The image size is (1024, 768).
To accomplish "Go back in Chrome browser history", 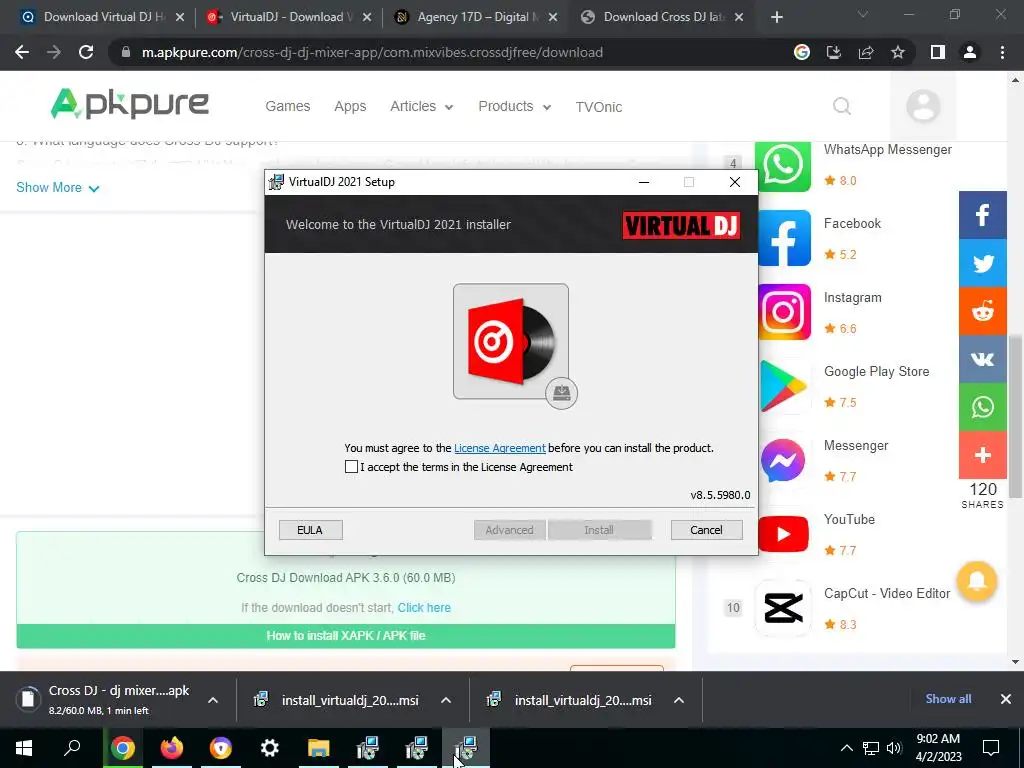I will pos(22,52).
